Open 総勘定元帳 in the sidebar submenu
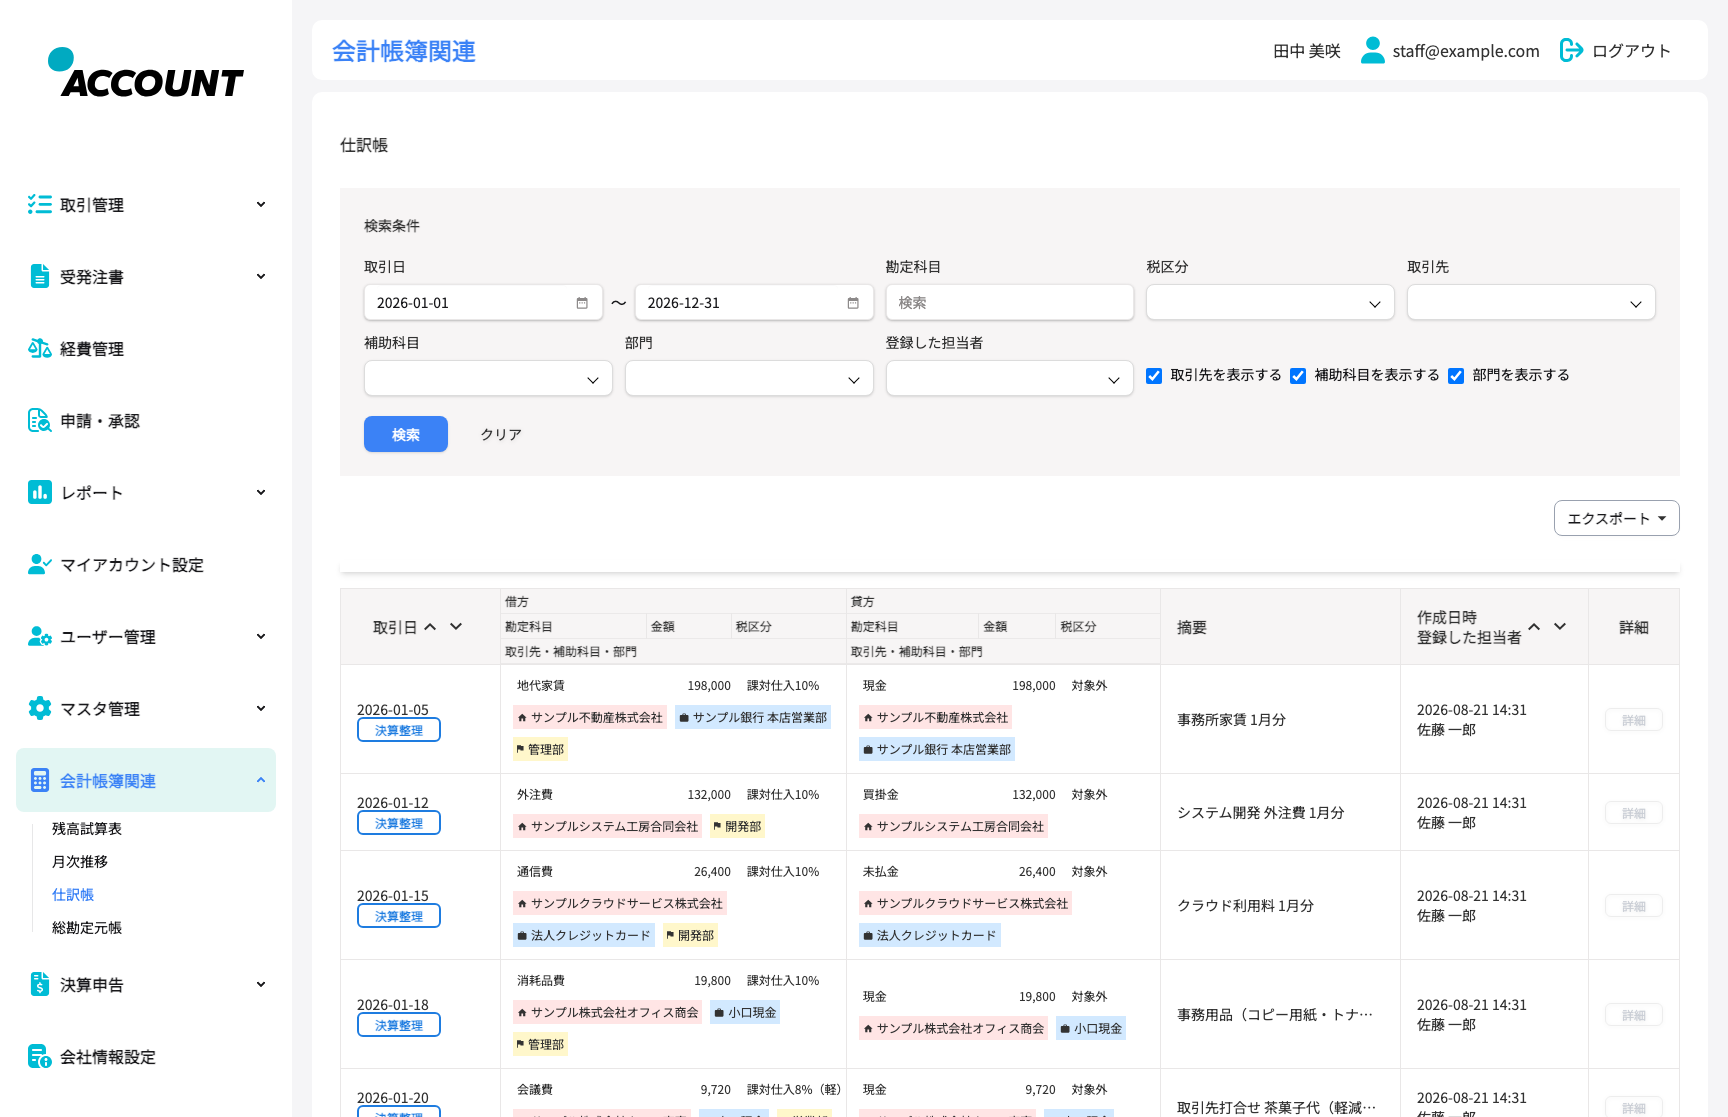Viewport: 1728px width, 1117px height. 87,928
